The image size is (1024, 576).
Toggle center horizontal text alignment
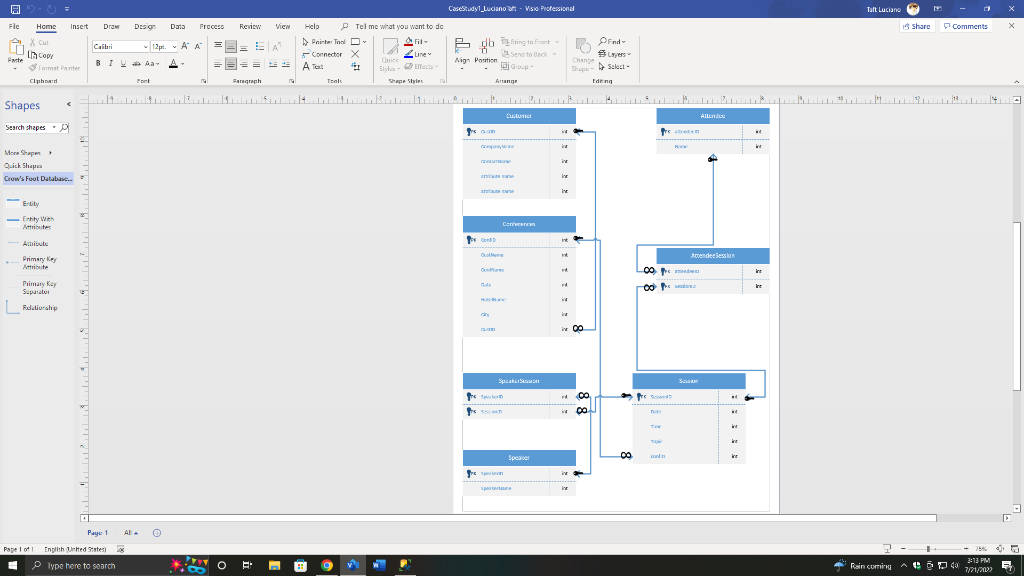coord(231,64)
